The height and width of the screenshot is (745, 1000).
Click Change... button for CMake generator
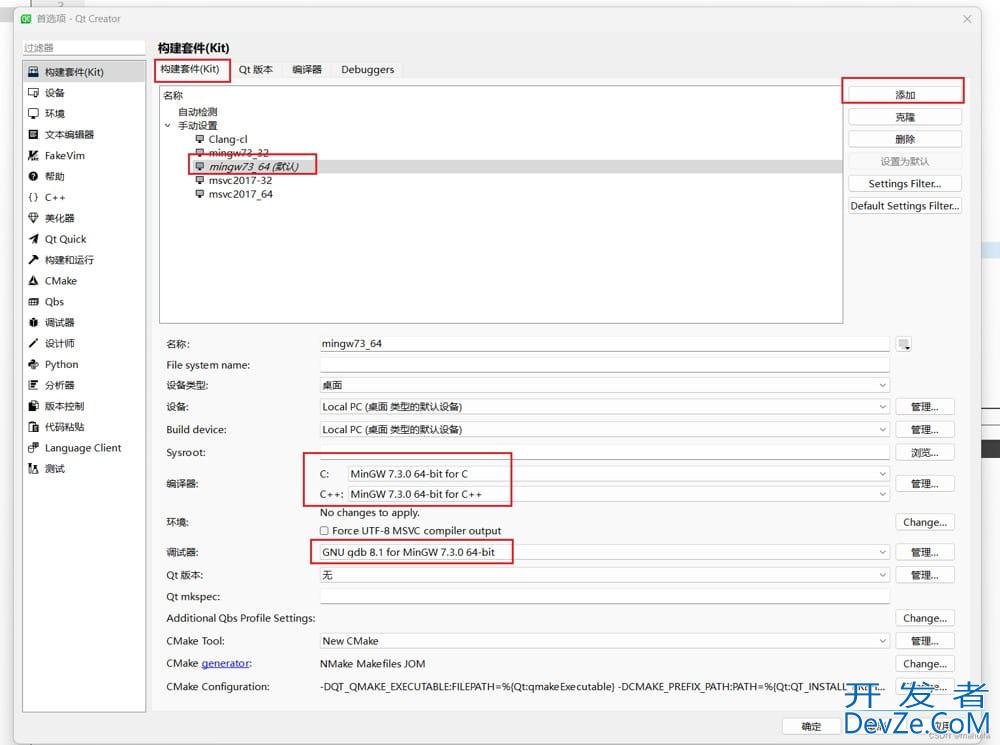925,664
